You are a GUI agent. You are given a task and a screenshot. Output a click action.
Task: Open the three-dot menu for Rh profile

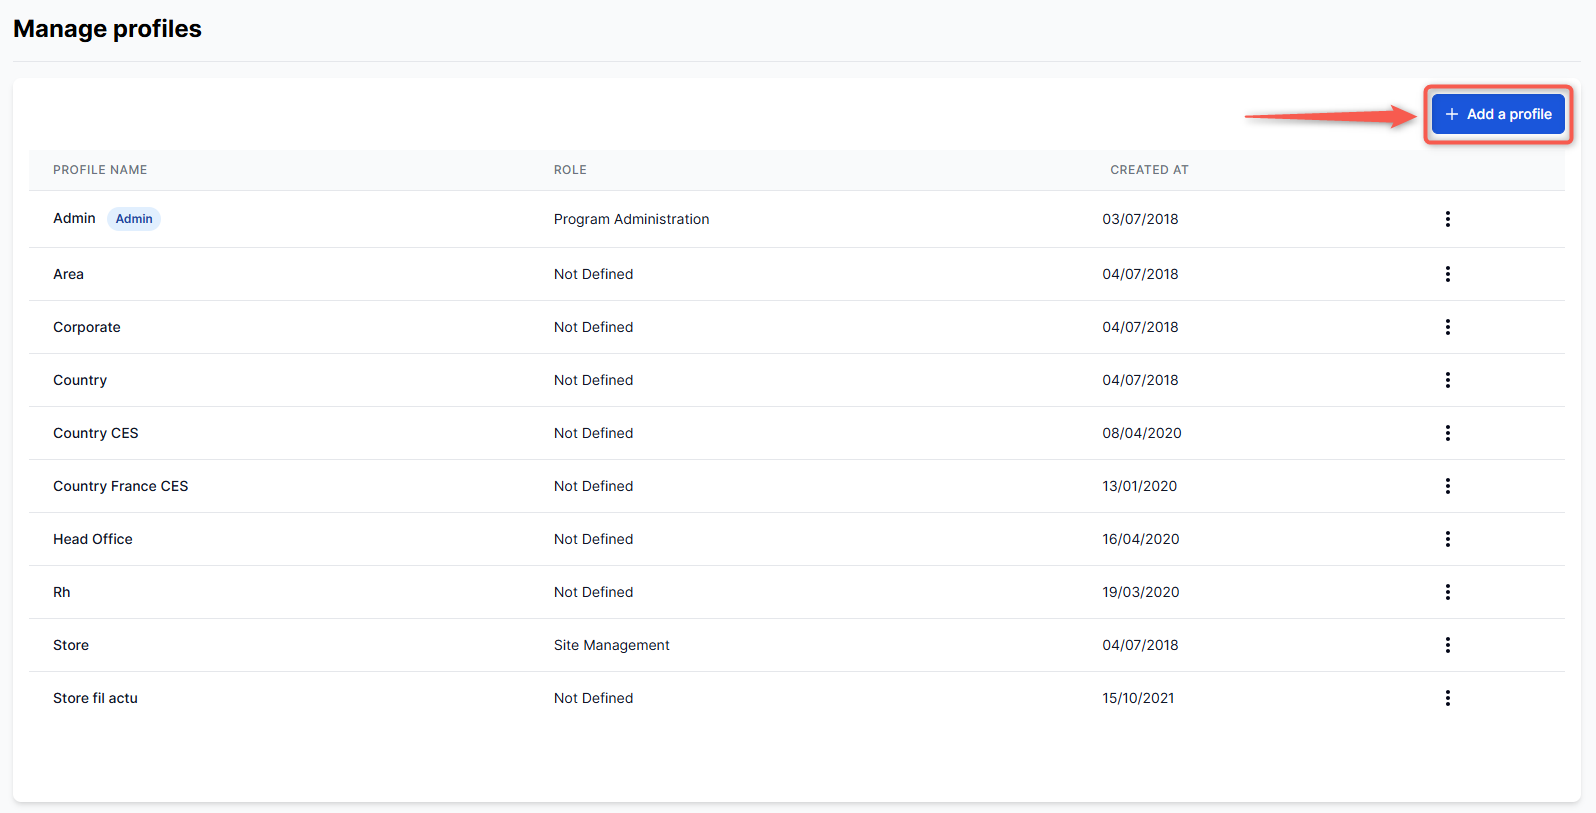1447,592
